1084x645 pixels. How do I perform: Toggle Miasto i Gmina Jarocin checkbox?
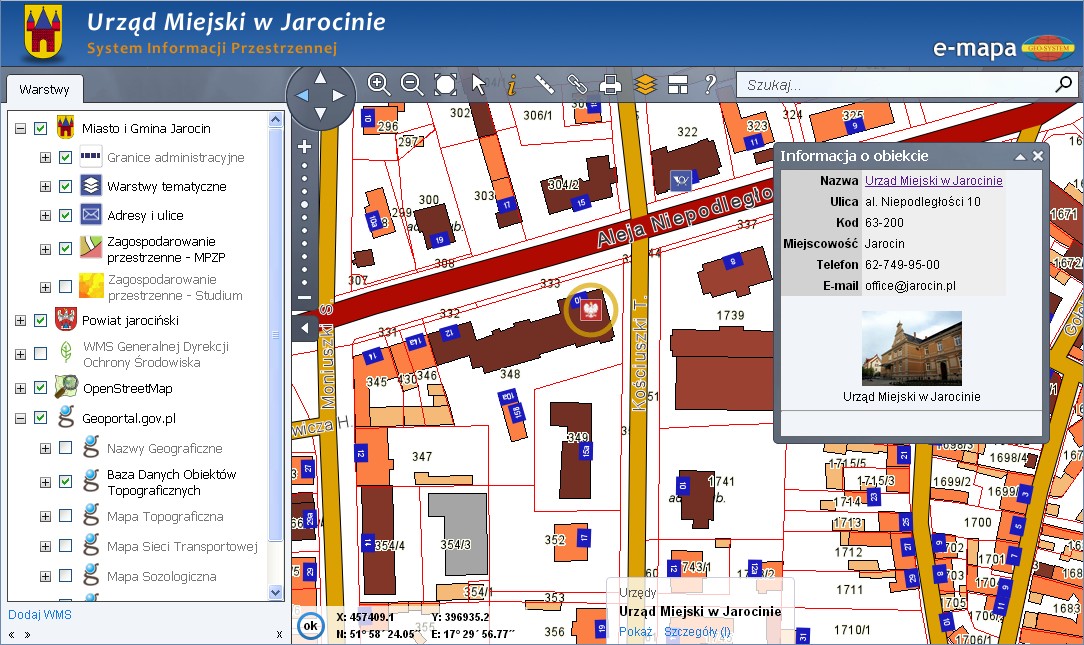[41, 129]
